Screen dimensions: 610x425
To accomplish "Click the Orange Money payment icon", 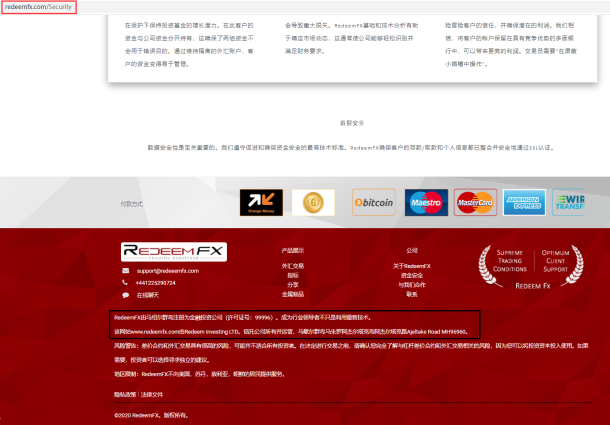I will click(x=261, y=202).
